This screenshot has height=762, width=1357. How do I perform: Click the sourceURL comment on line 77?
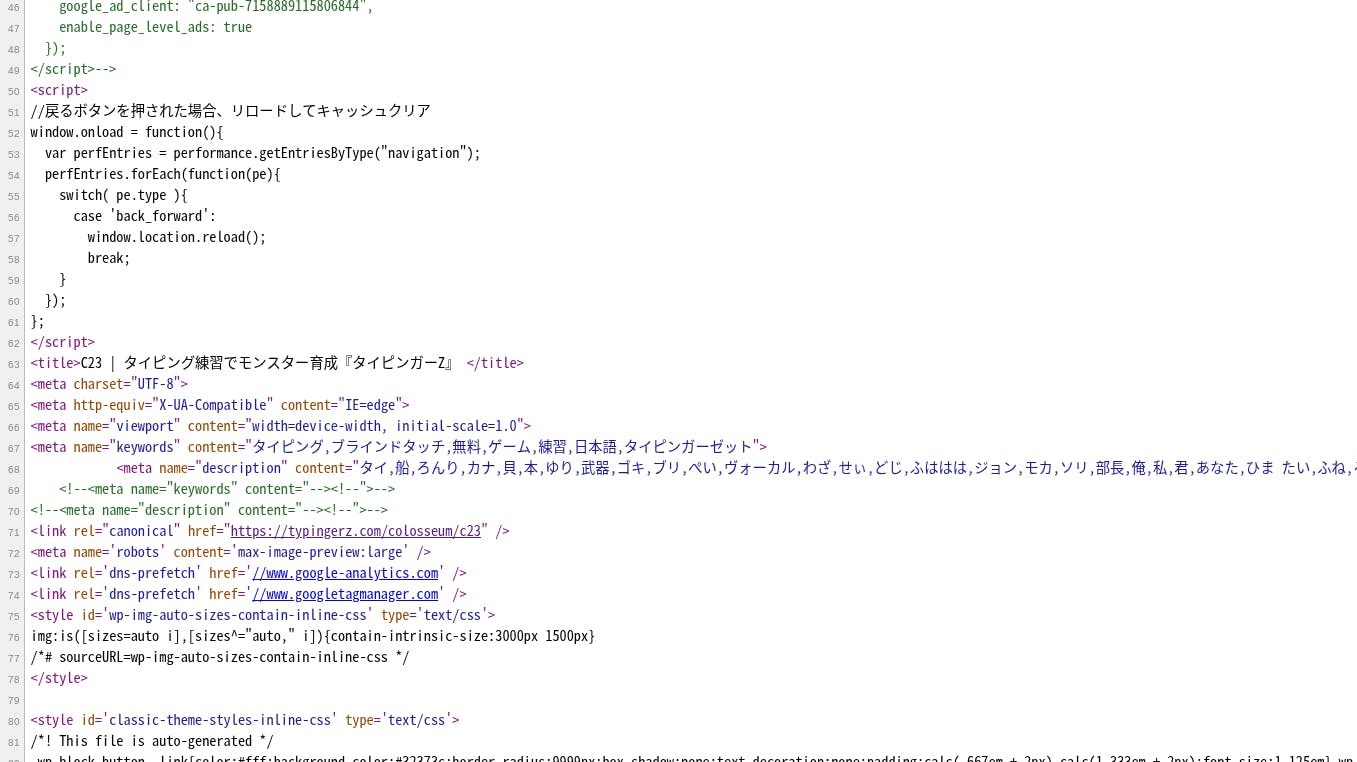(219, 657)
